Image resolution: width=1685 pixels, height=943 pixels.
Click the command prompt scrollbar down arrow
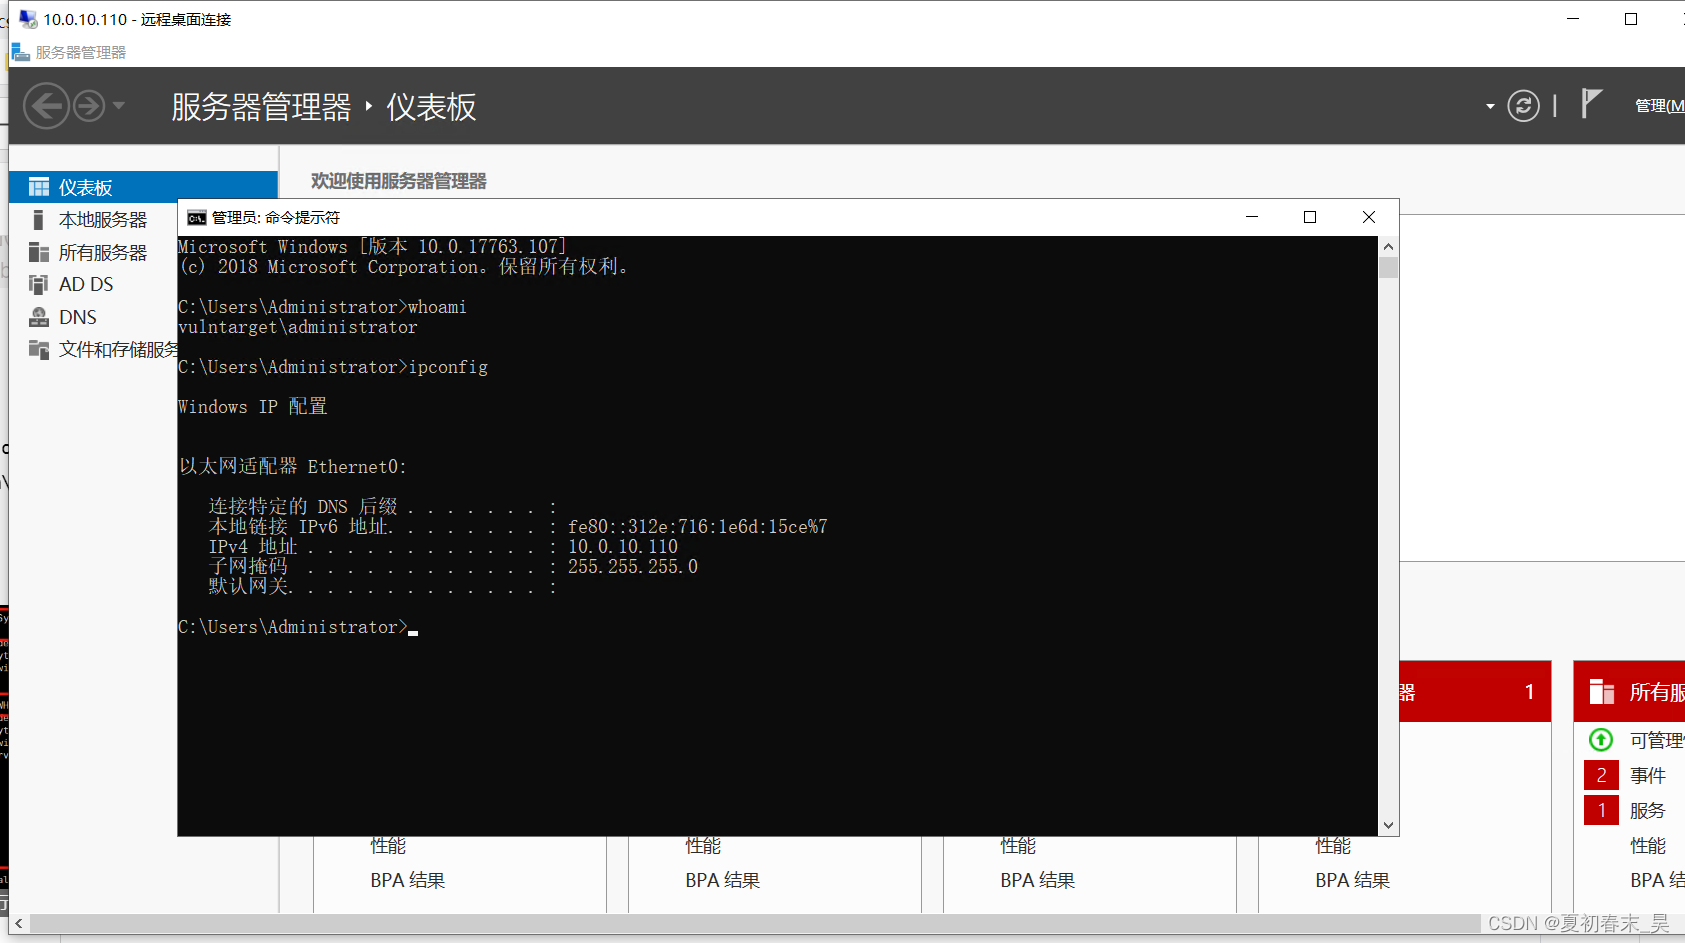coord(1388,825)
